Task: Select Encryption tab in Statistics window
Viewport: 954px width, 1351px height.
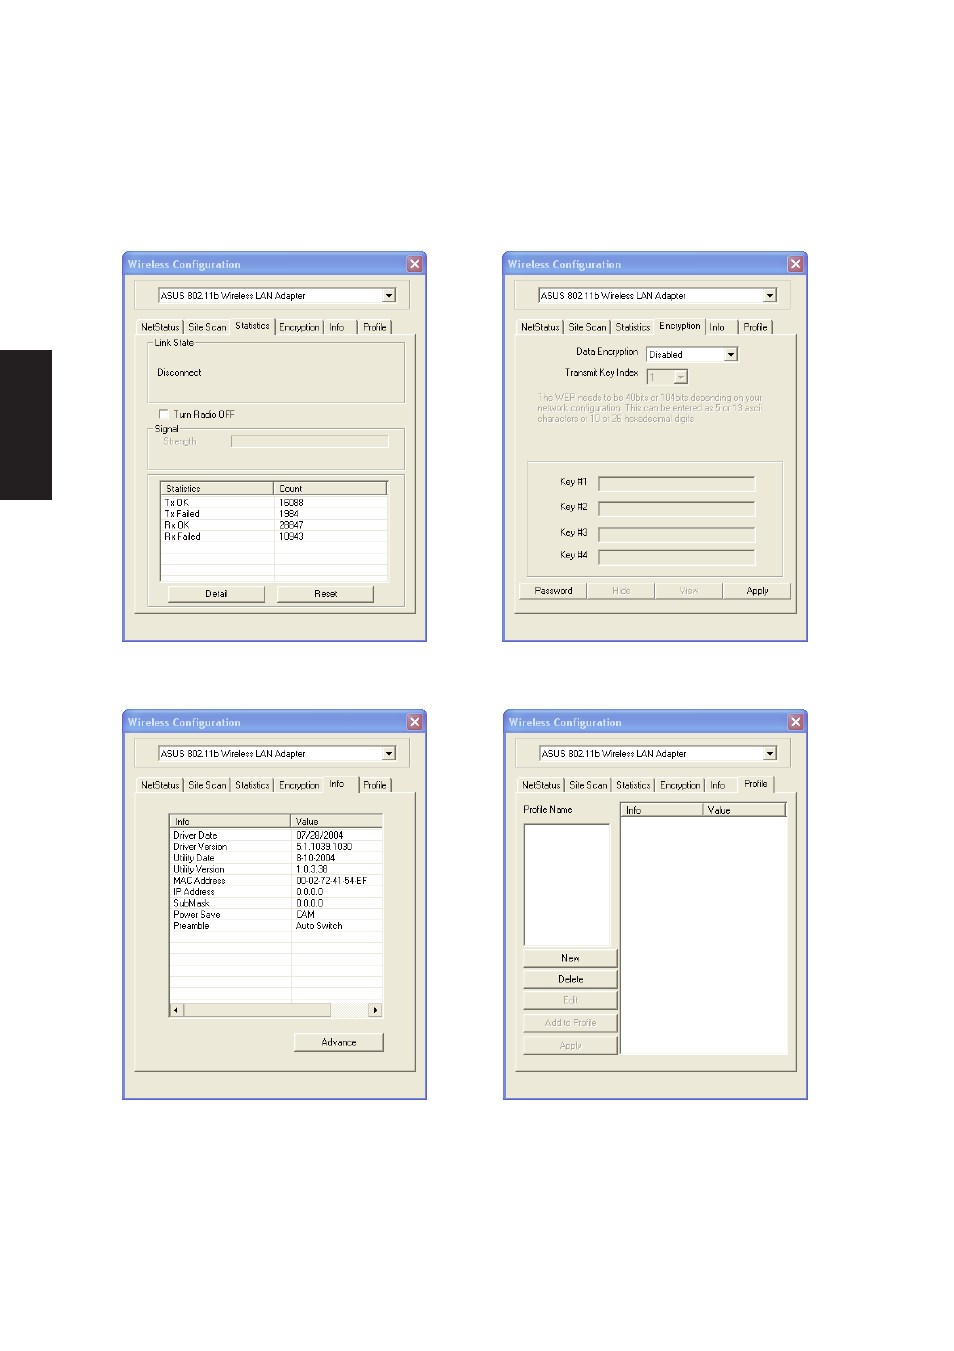Action: (299, 327)
